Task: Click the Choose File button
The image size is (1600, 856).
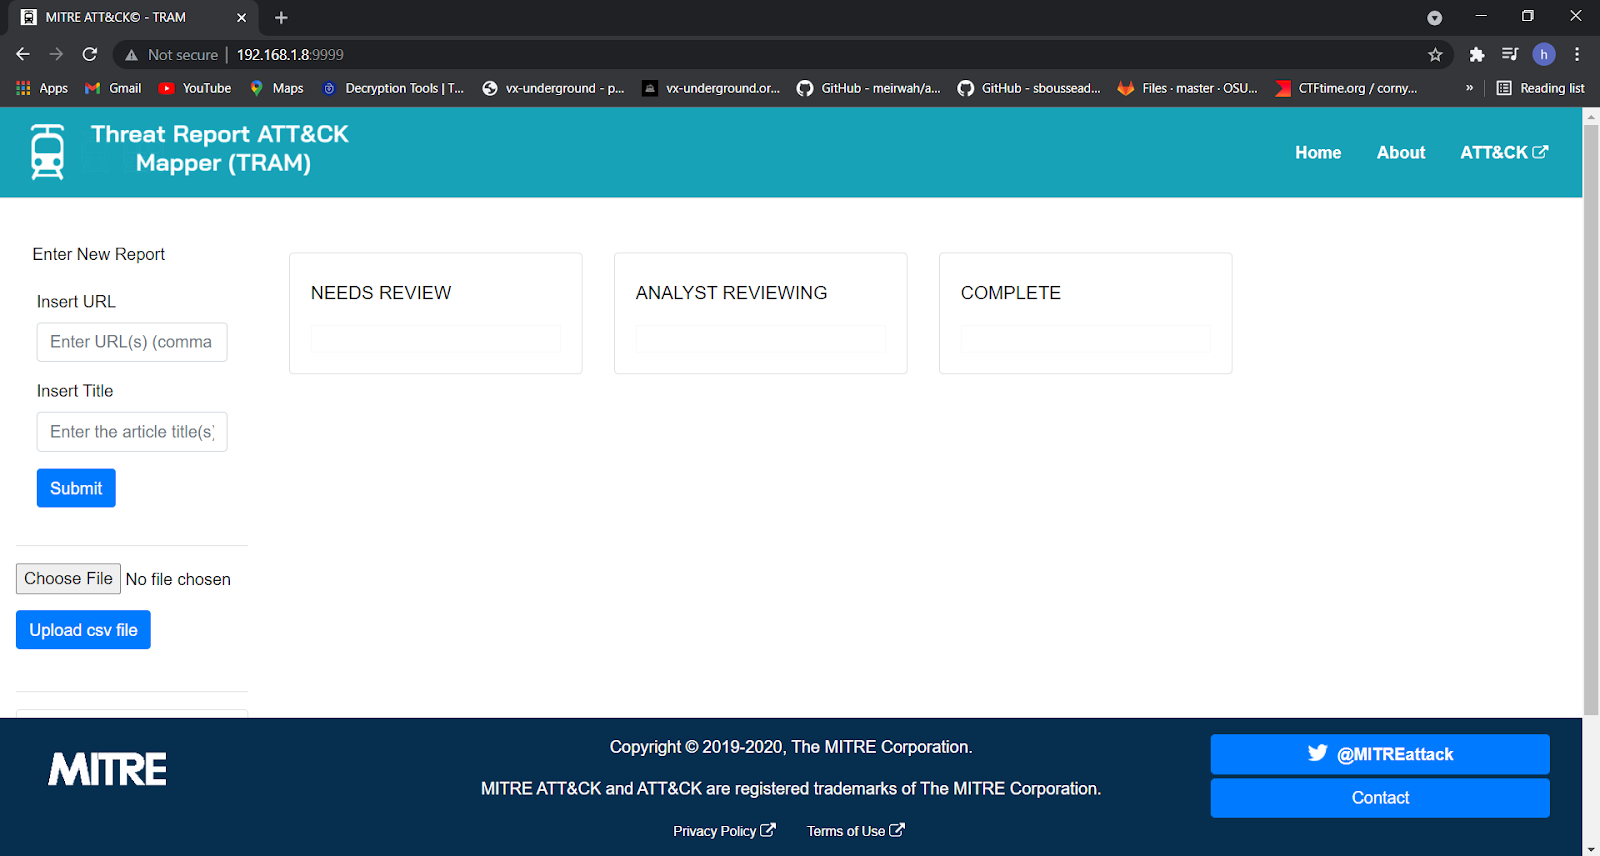Action: 68,579
